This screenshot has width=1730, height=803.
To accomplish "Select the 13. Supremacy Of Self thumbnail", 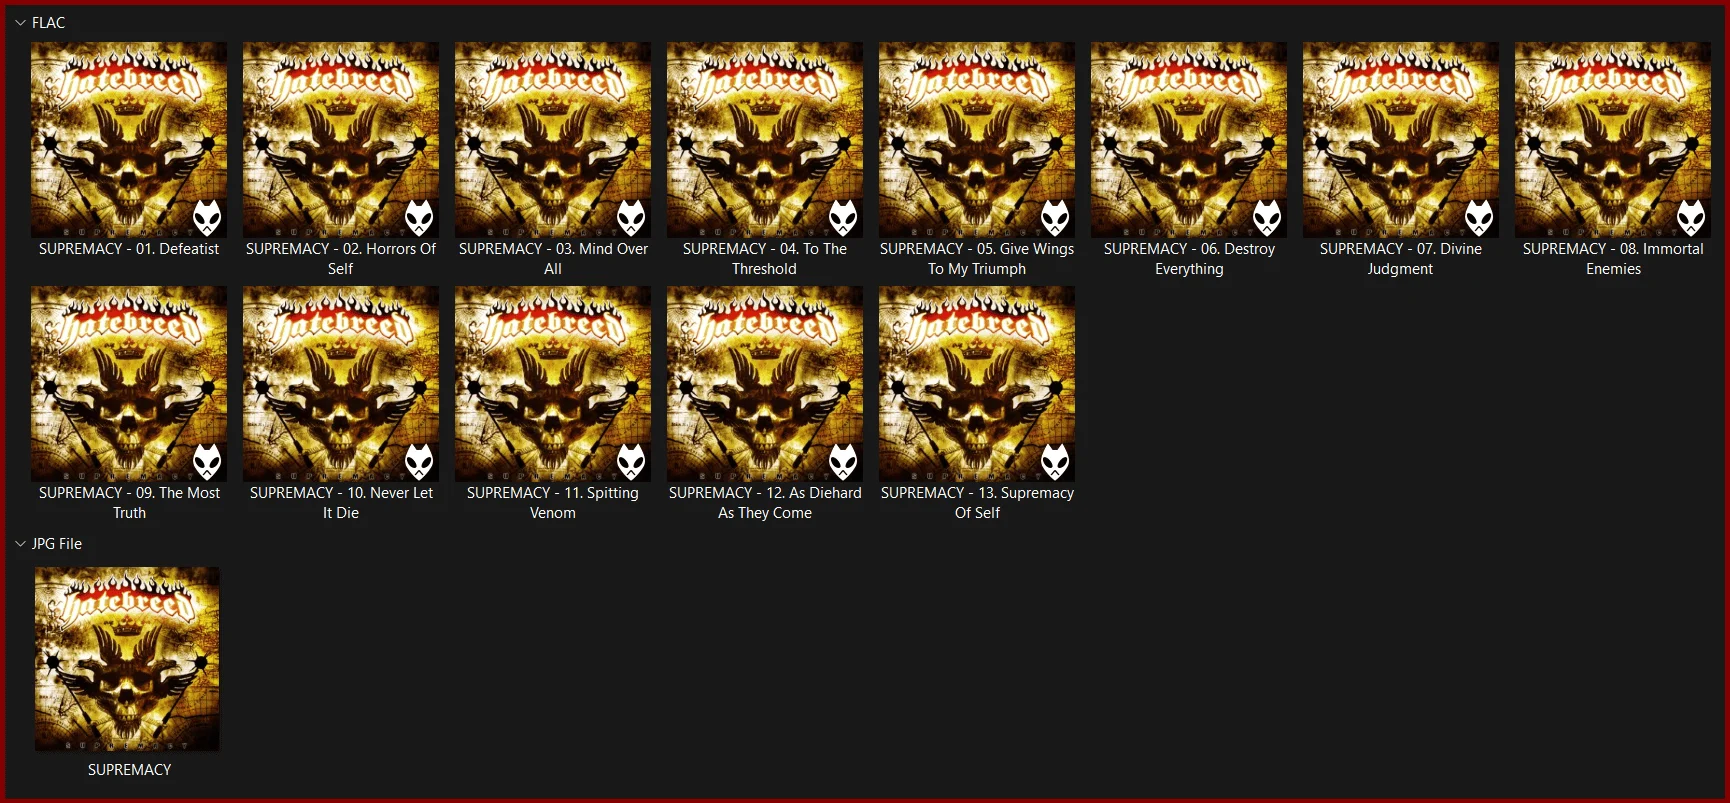I will coord(977,383).
